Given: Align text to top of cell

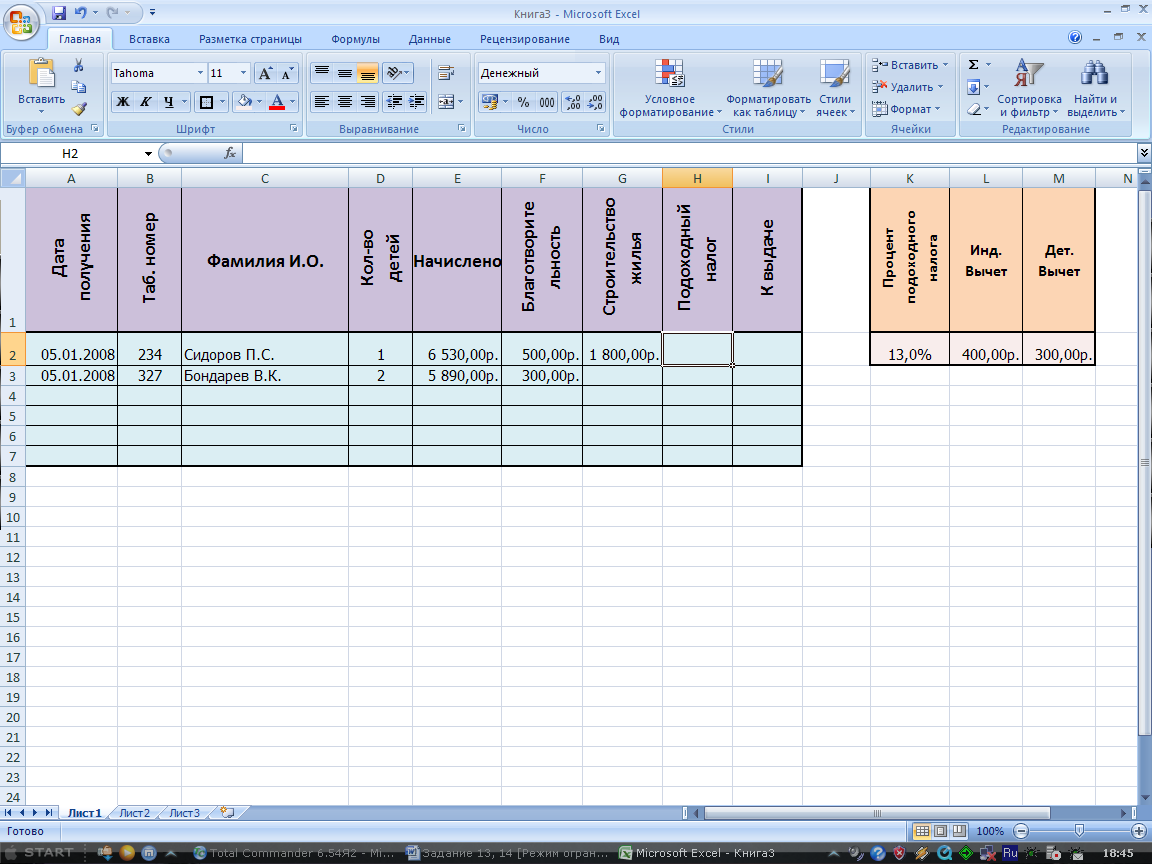Looking at the screenshot, I should pos(322,73).
